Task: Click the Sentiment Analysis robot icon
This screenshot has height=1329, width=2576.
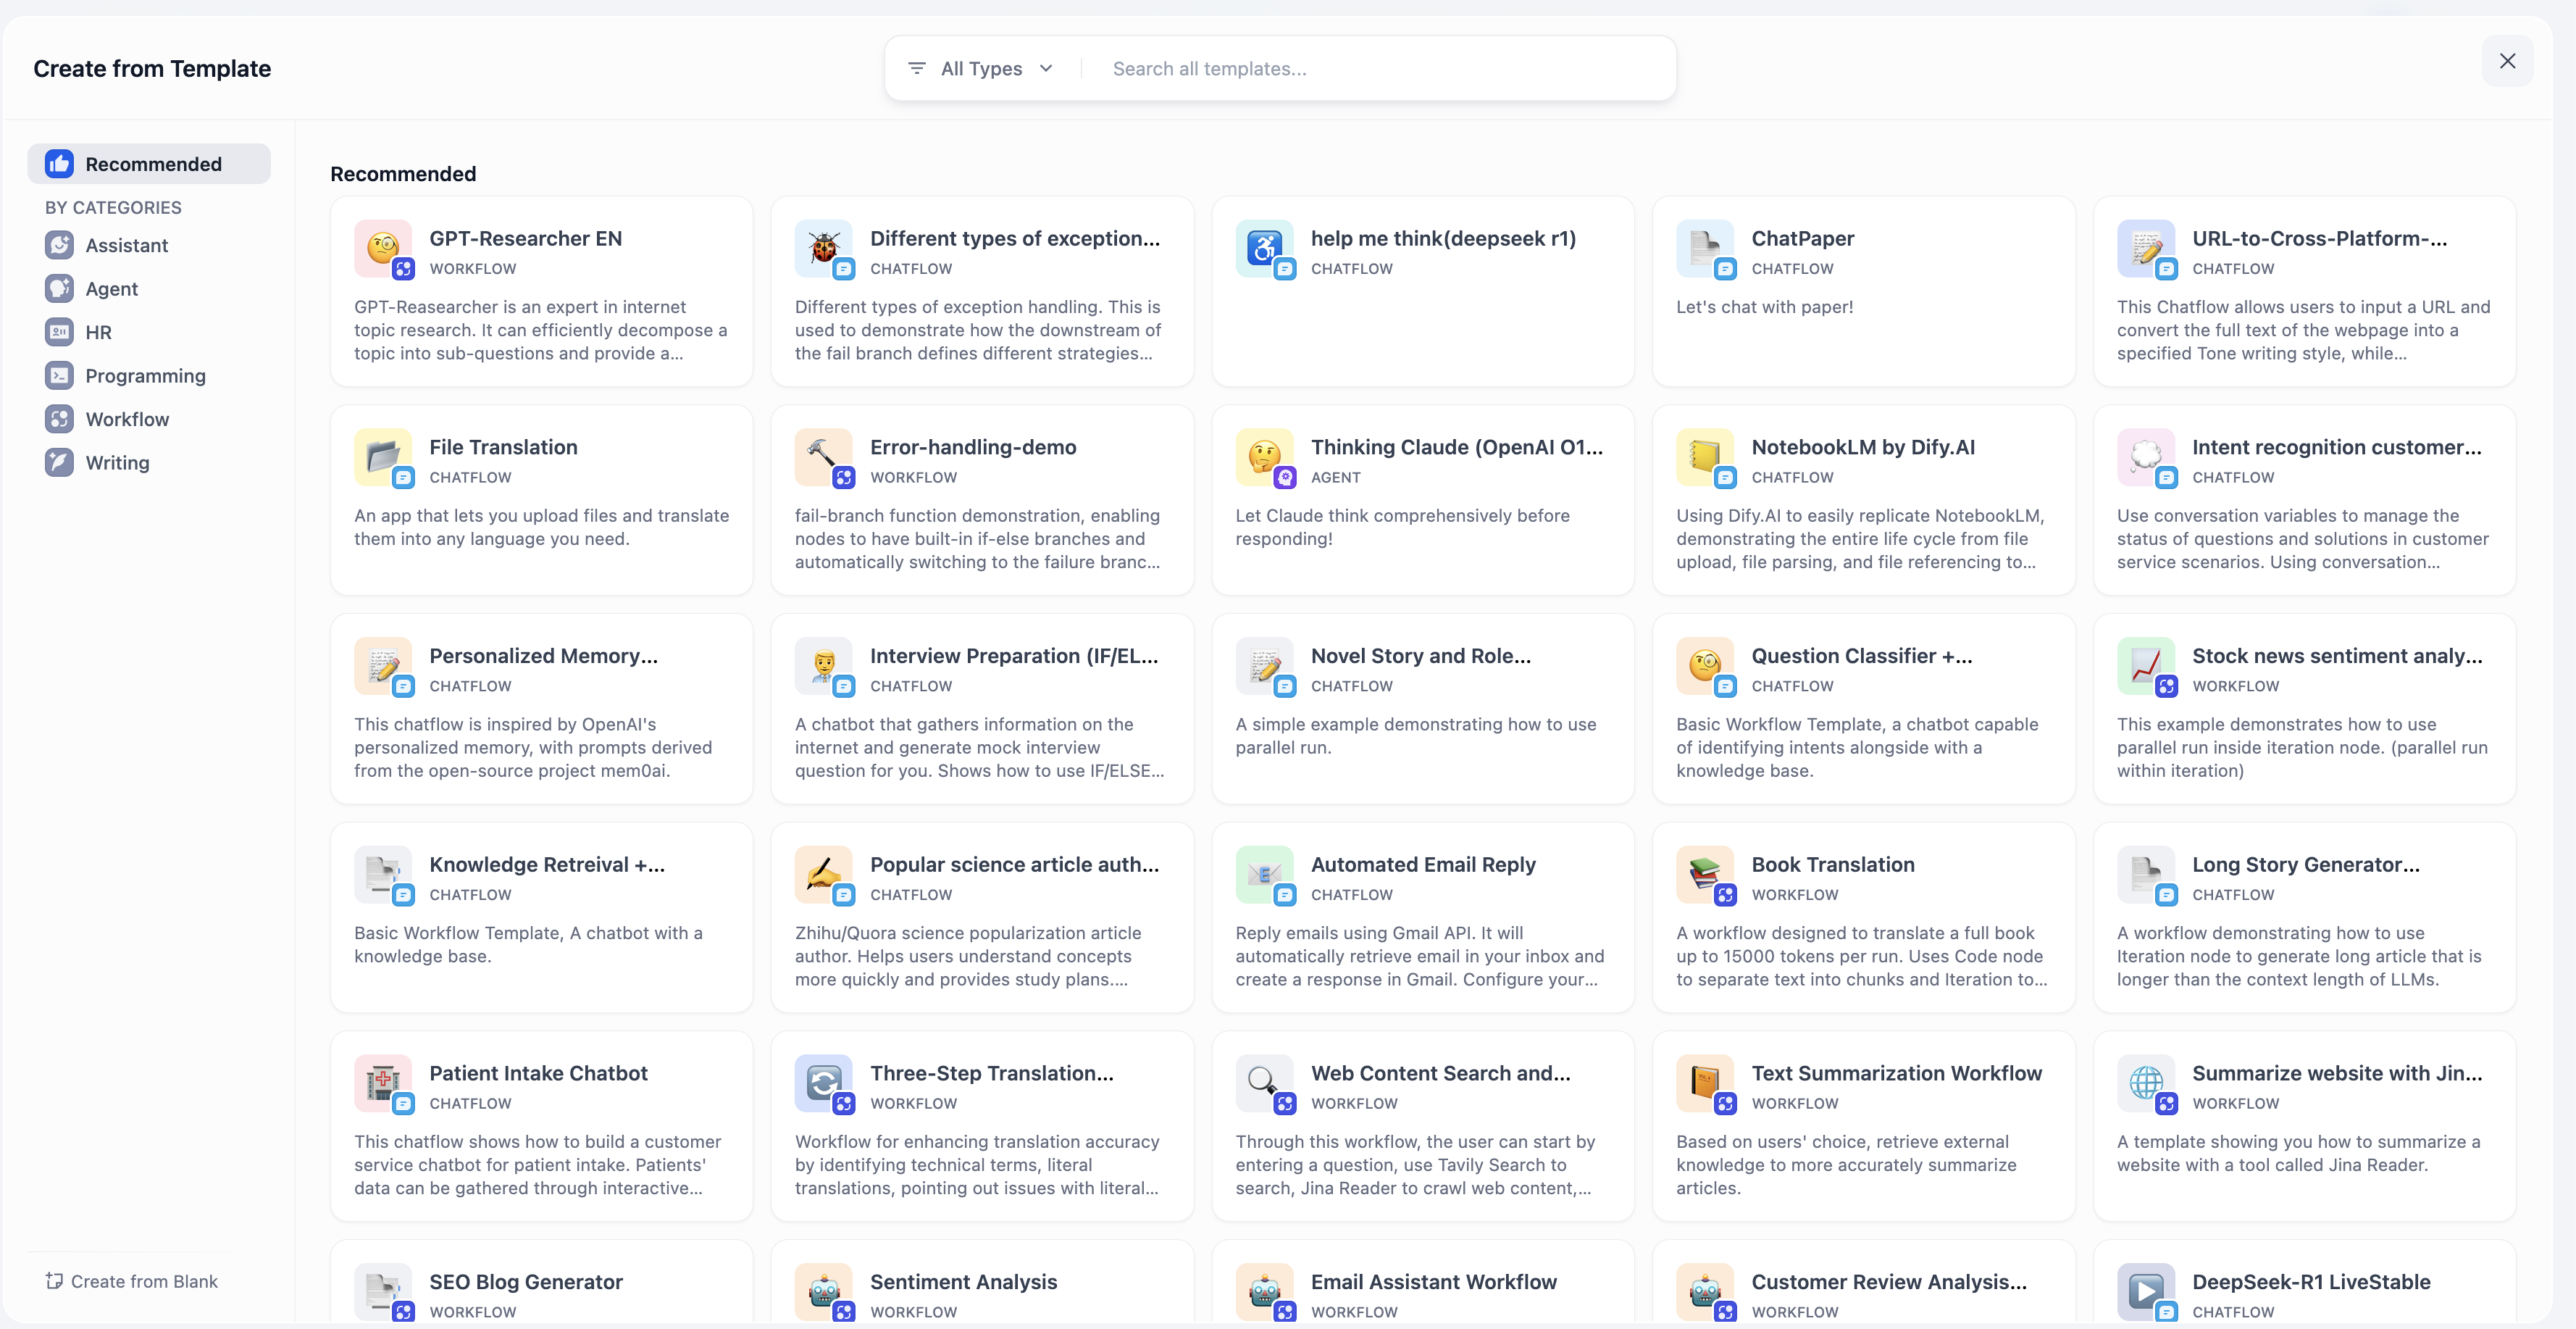Action: click(x=824, y=1292)
